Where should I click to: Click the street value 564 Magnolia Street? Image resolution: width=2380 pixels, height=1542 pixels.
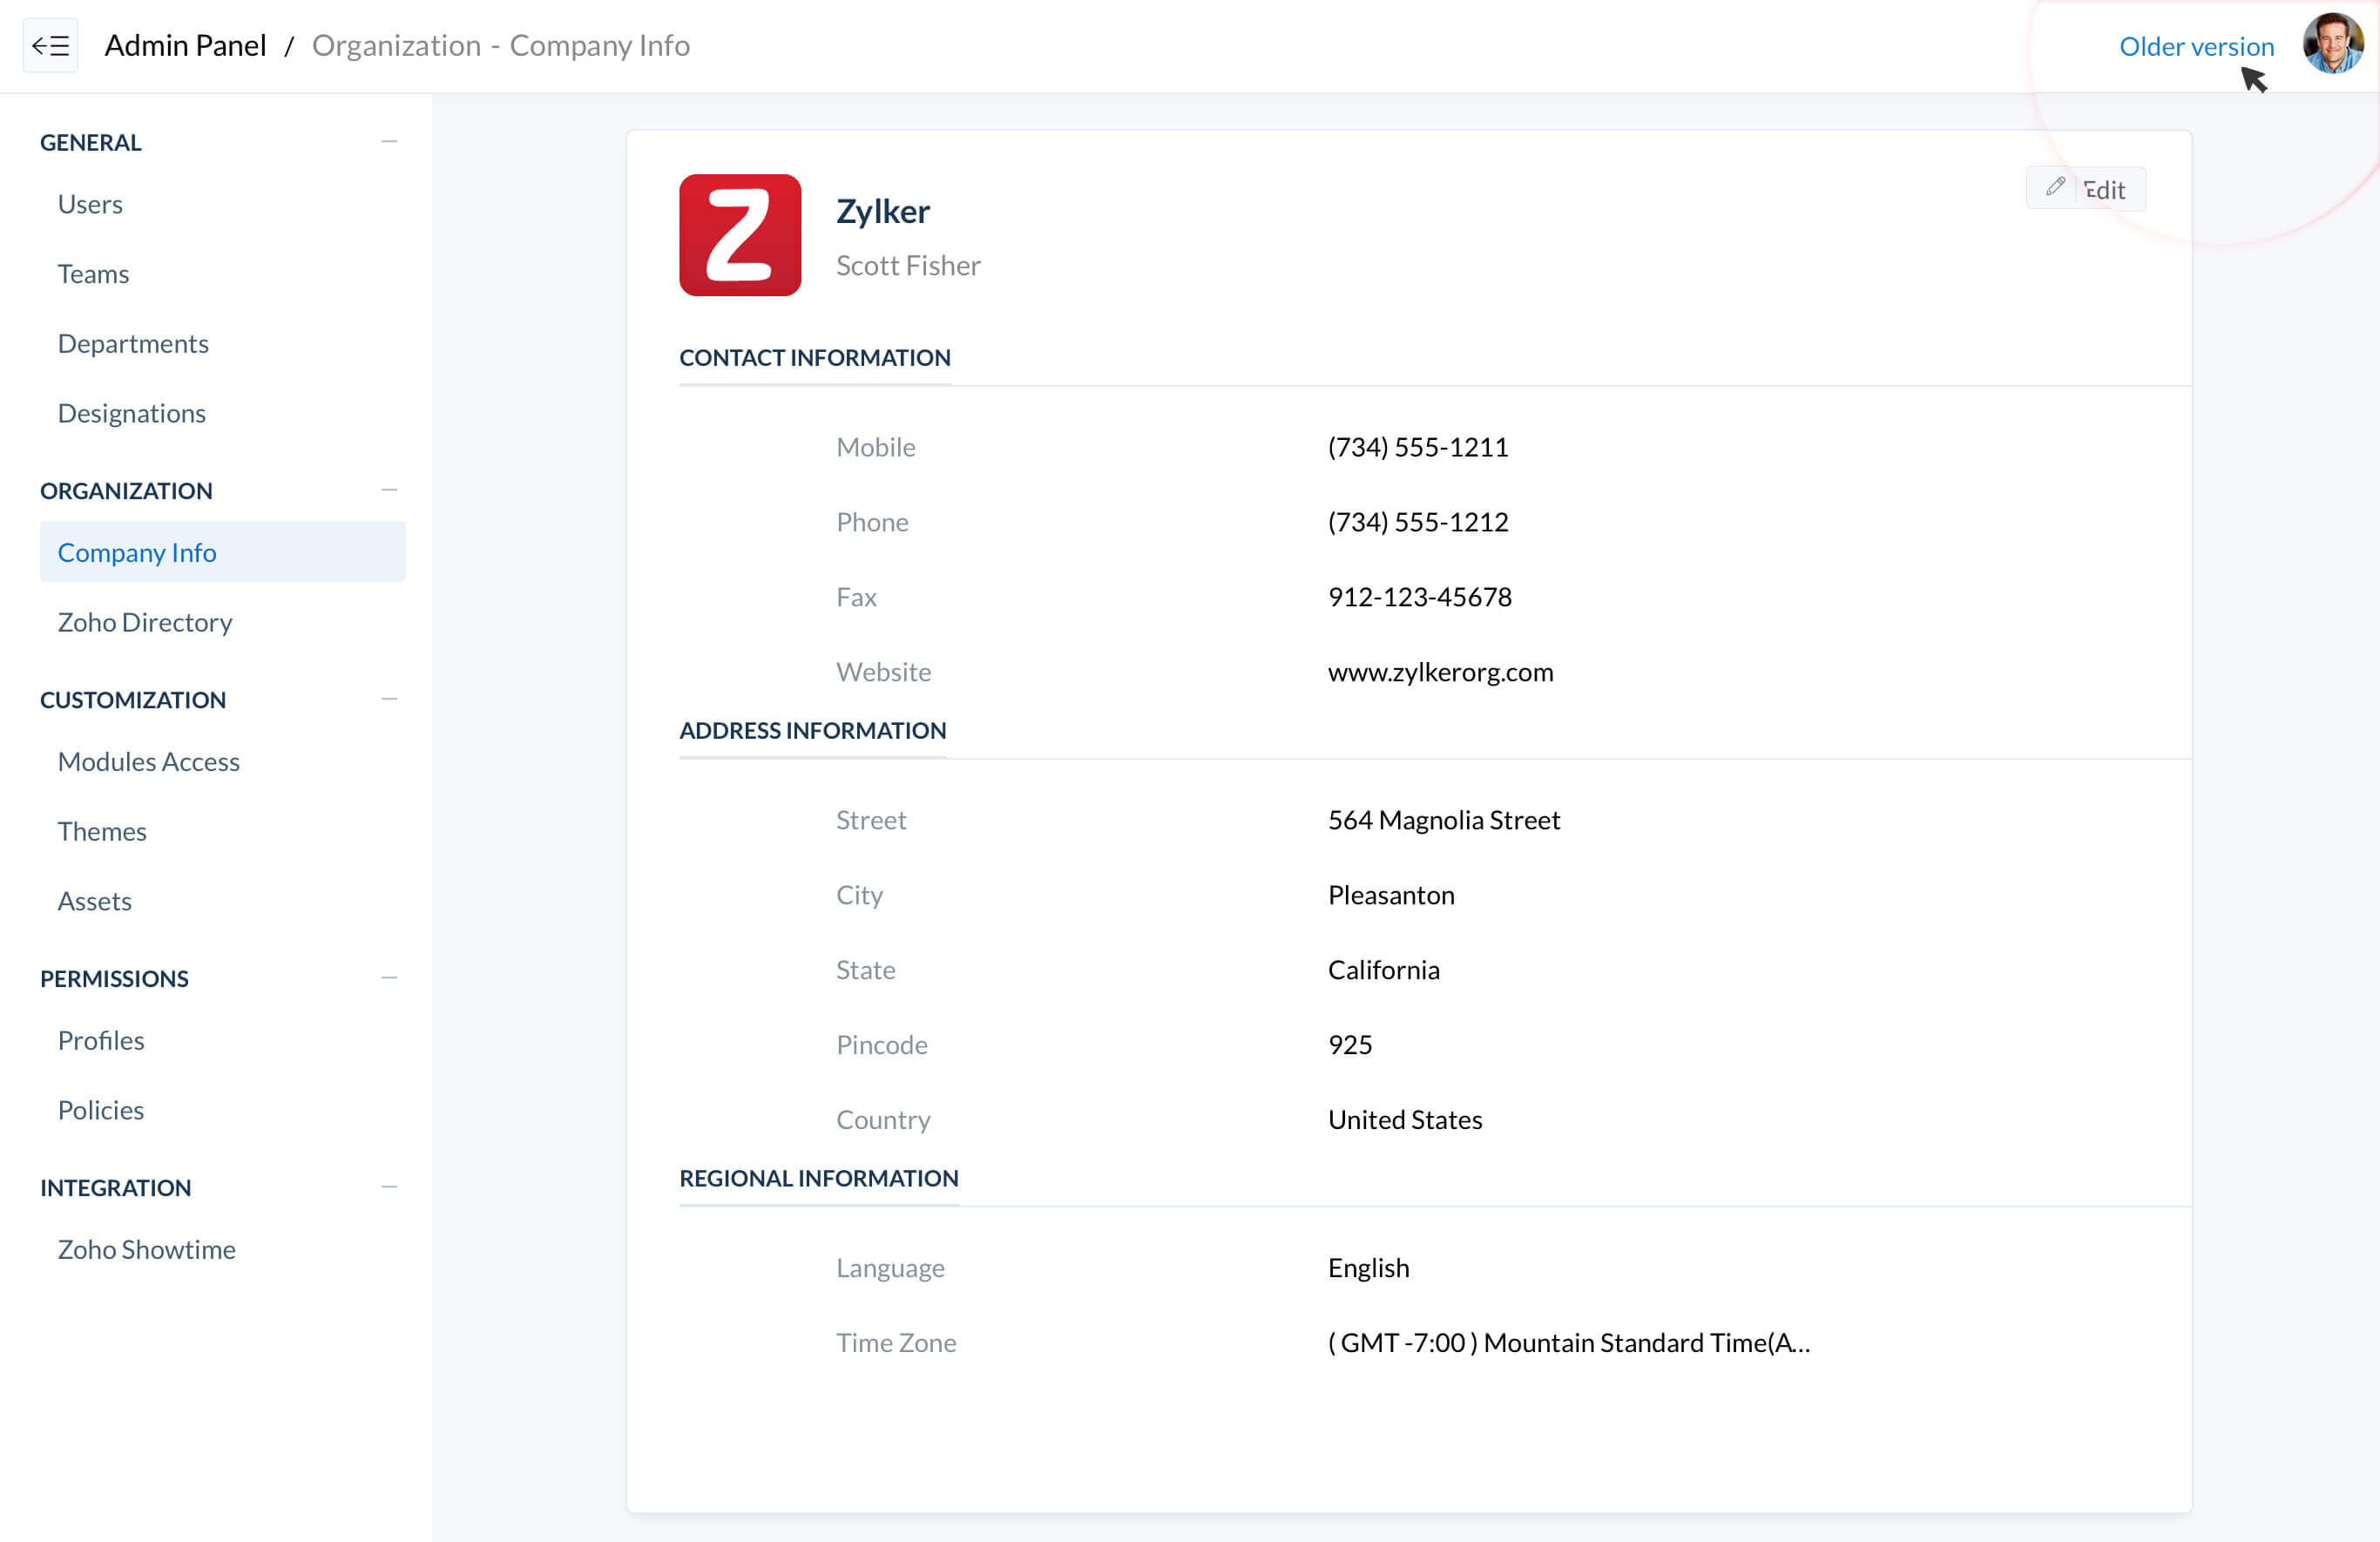(1443, 820)
